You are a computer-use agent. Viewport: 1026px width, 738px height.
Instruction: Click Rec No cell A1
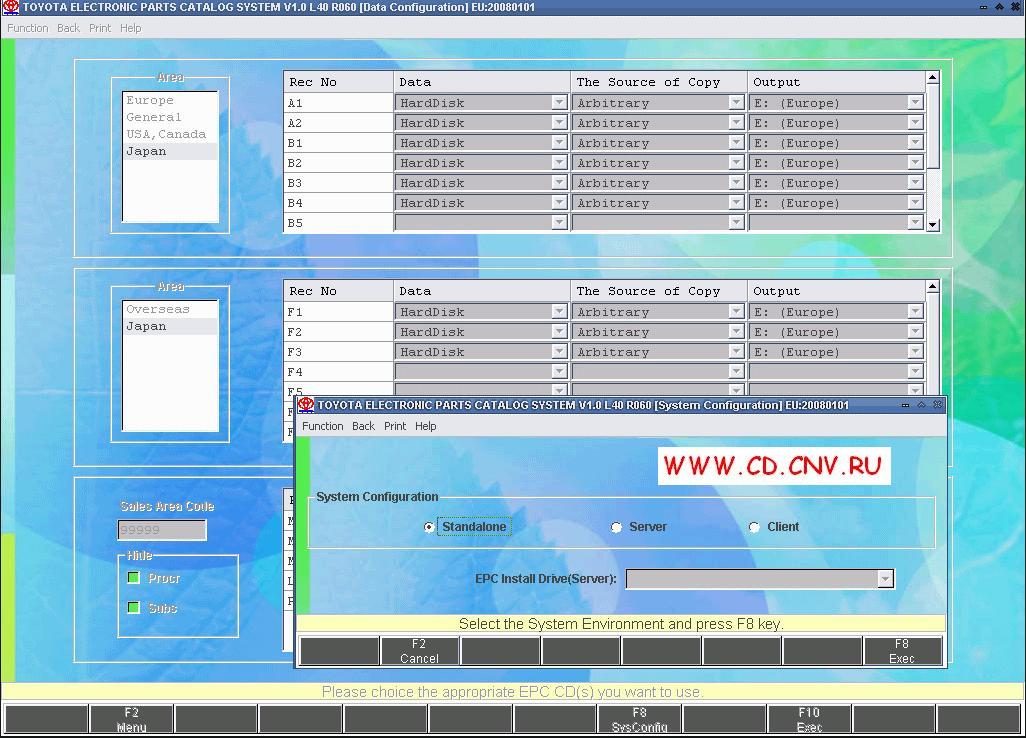(338, 103)
